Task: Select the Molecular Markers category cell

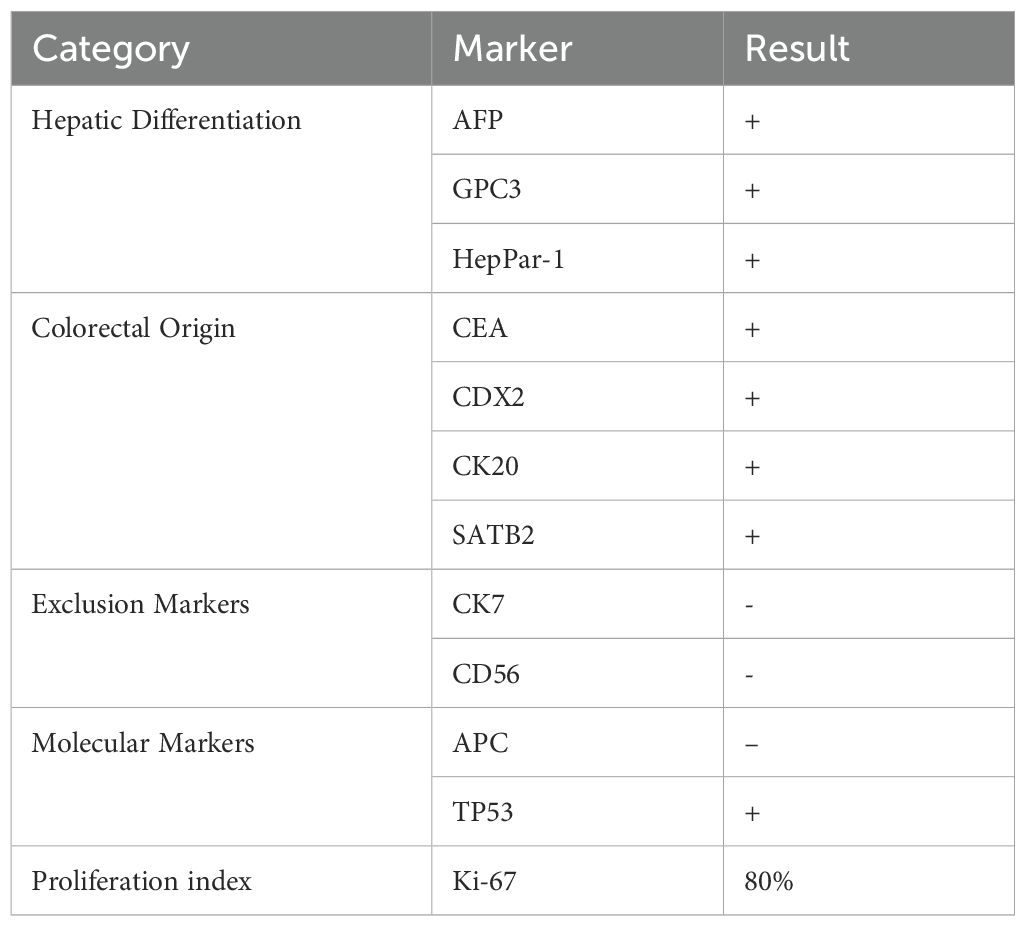Action: pyautogui.click(x=143, y=743)
